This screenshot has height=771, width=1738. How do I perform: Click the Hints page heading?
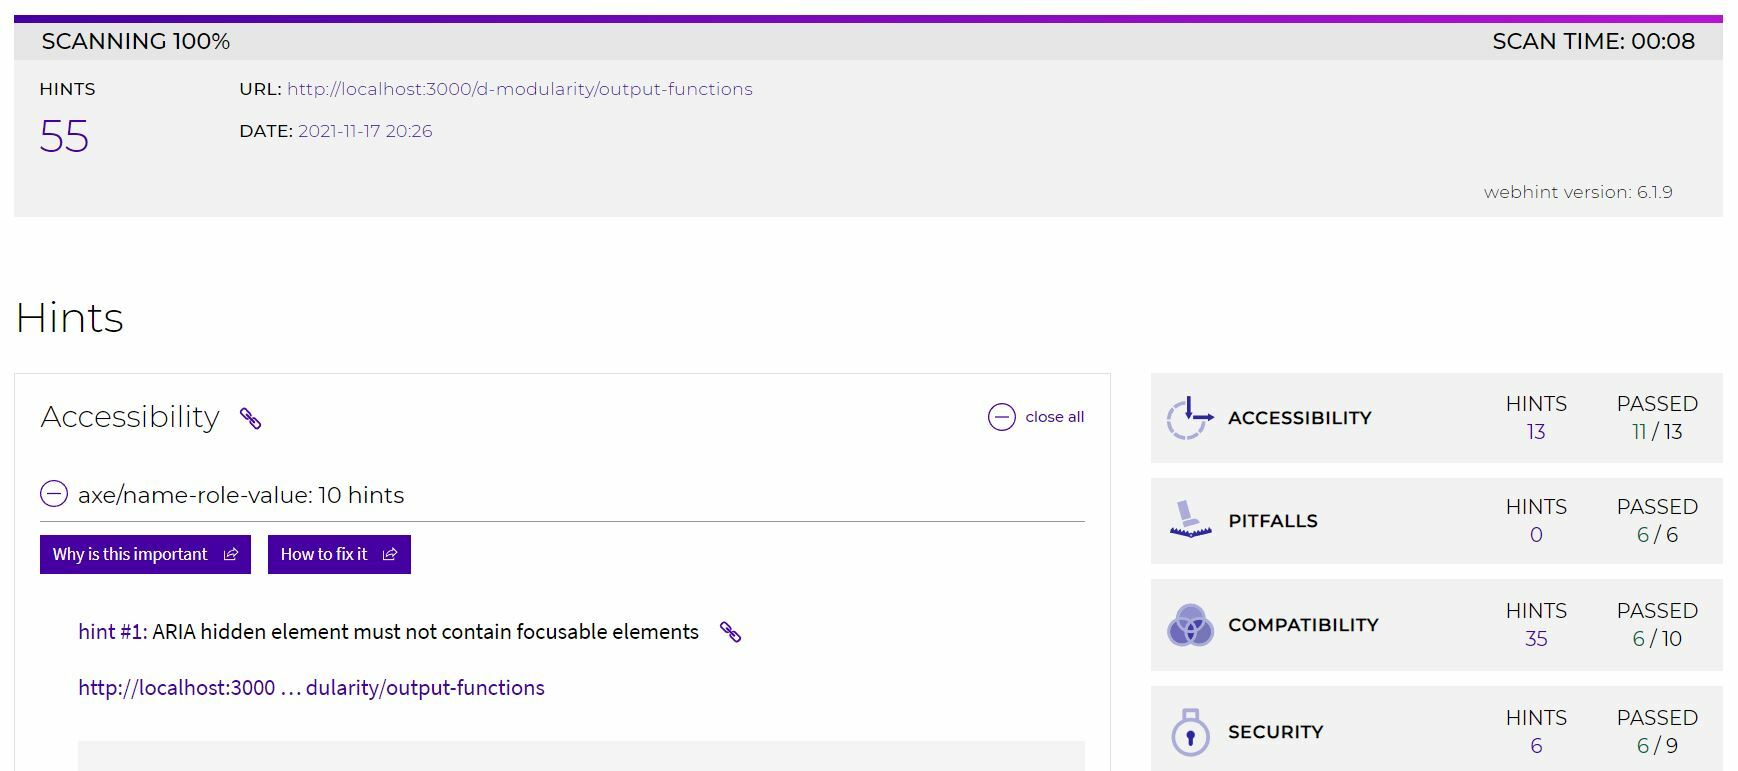tap(70, 318)
